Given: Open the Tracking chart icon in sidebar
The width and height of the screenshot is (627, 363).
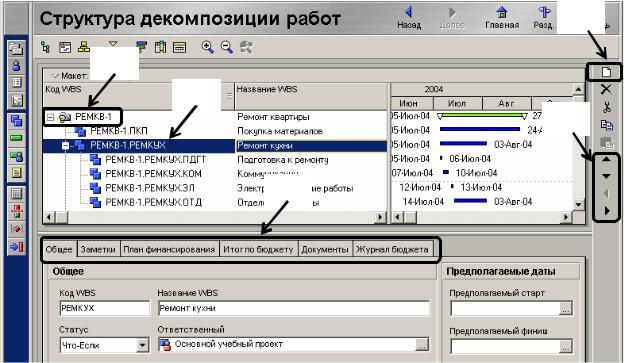Looking at the screenshot, I should coord(16,100).
